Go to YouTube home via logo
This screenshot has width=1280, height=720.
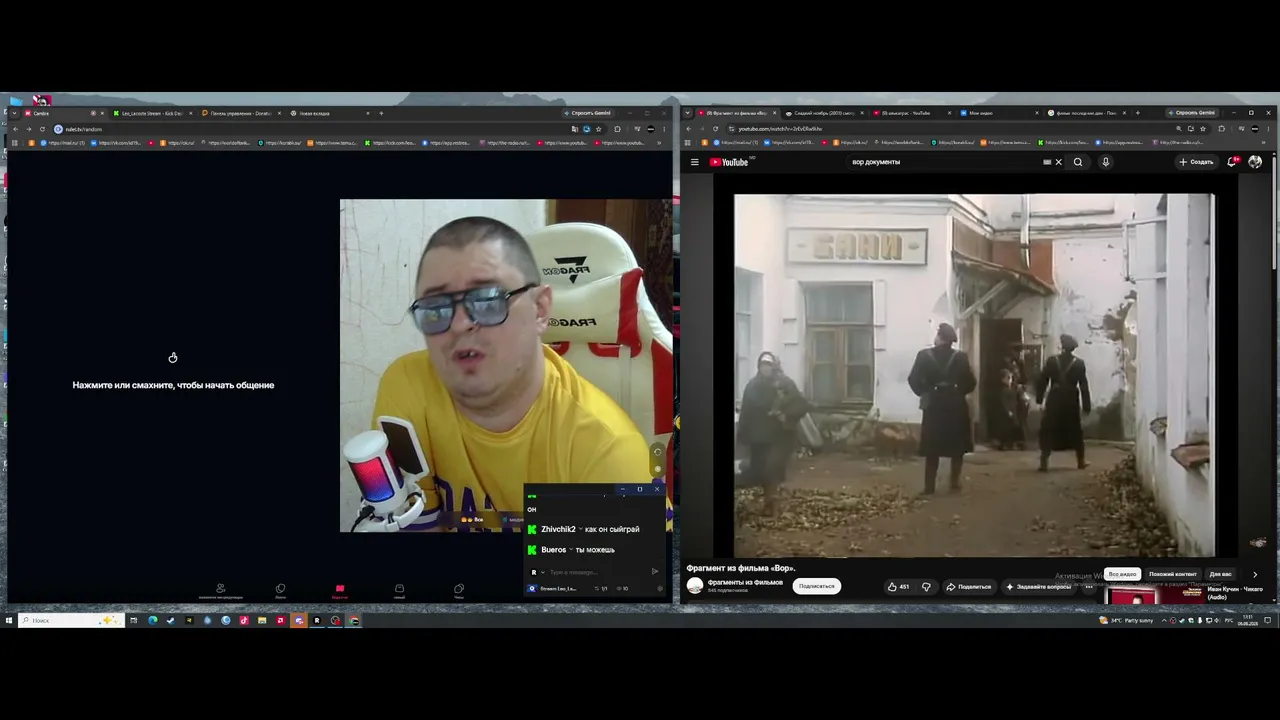(x=729, y=162)
